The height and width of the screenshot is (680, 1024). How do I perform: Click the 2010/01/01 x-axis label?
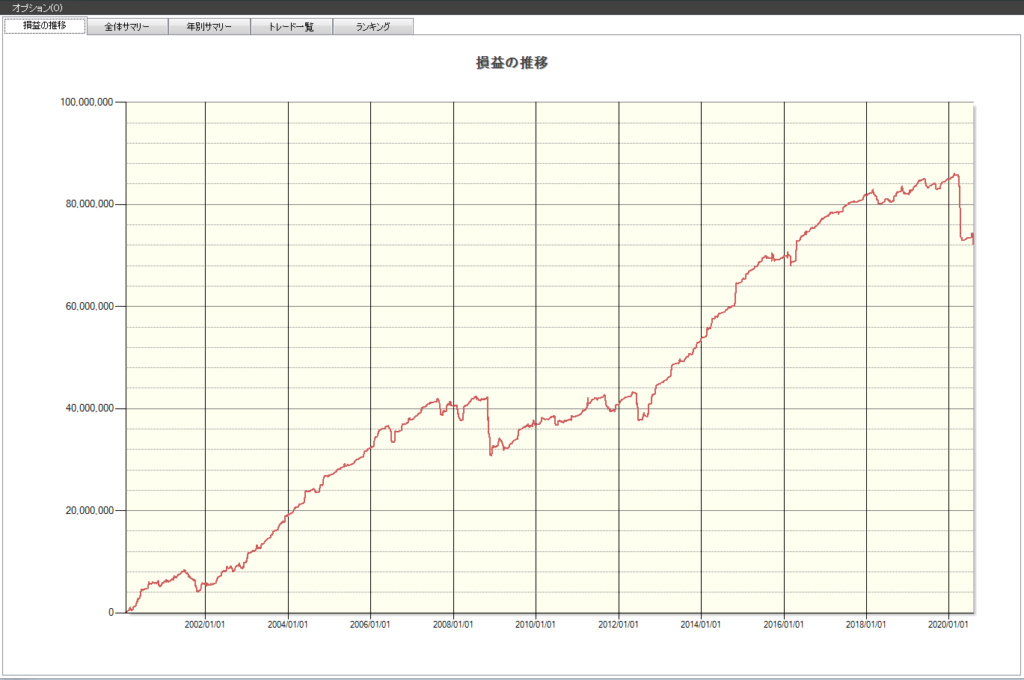(x=535, y=624)
